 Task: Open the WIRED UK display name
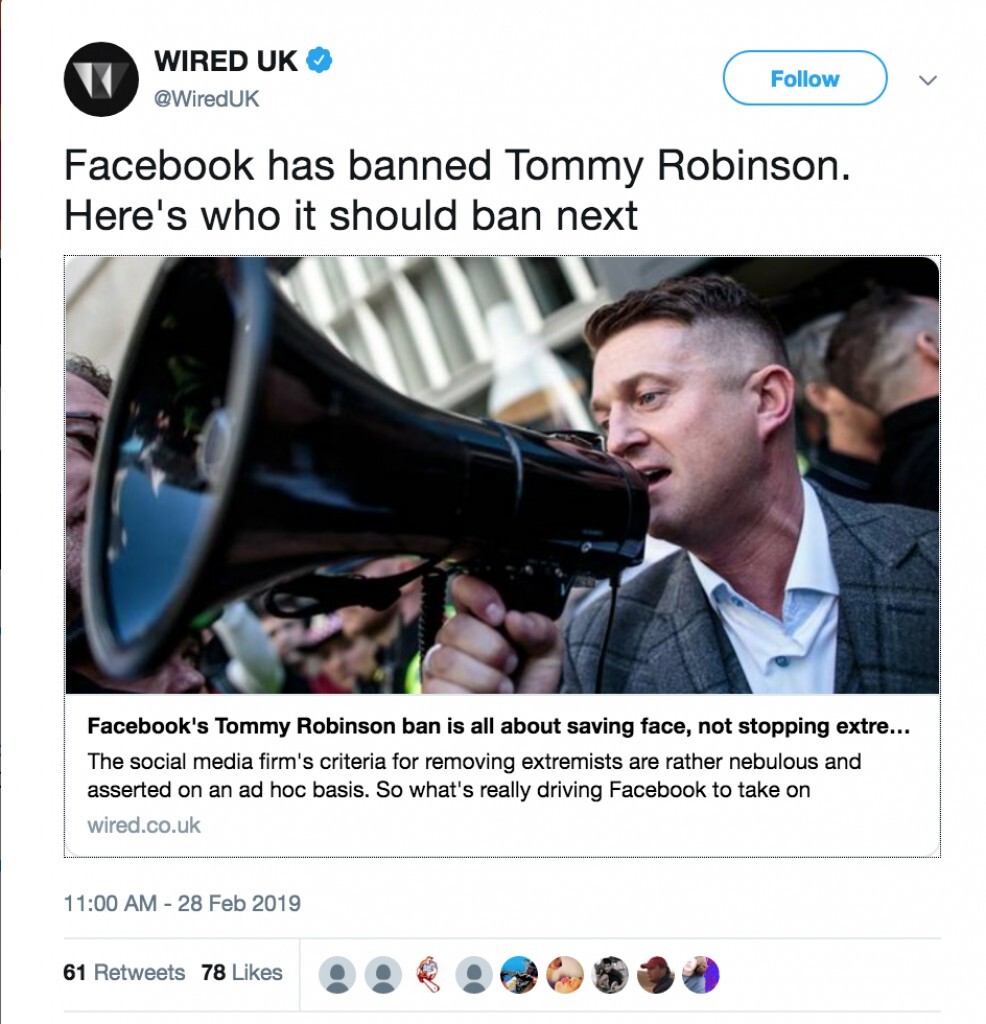pos(225,61)
